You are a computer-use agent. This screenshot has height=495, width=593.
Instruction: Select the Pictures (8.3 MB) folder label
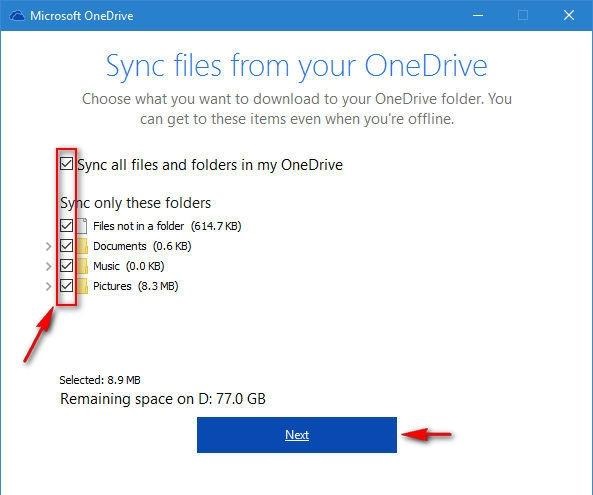(135, 286)
